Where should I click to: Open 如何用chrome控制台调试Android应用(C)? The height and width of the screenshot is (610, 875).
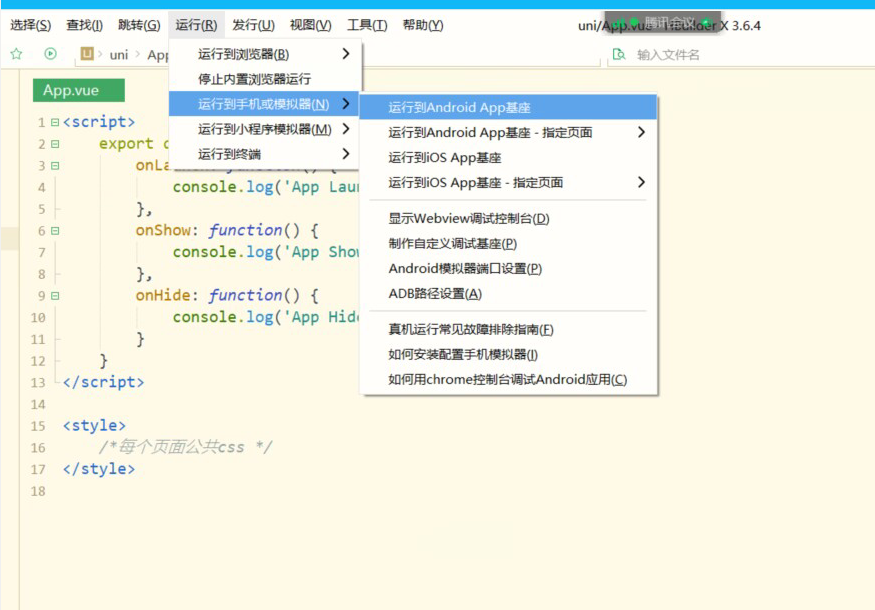click(x=508, y=380)
